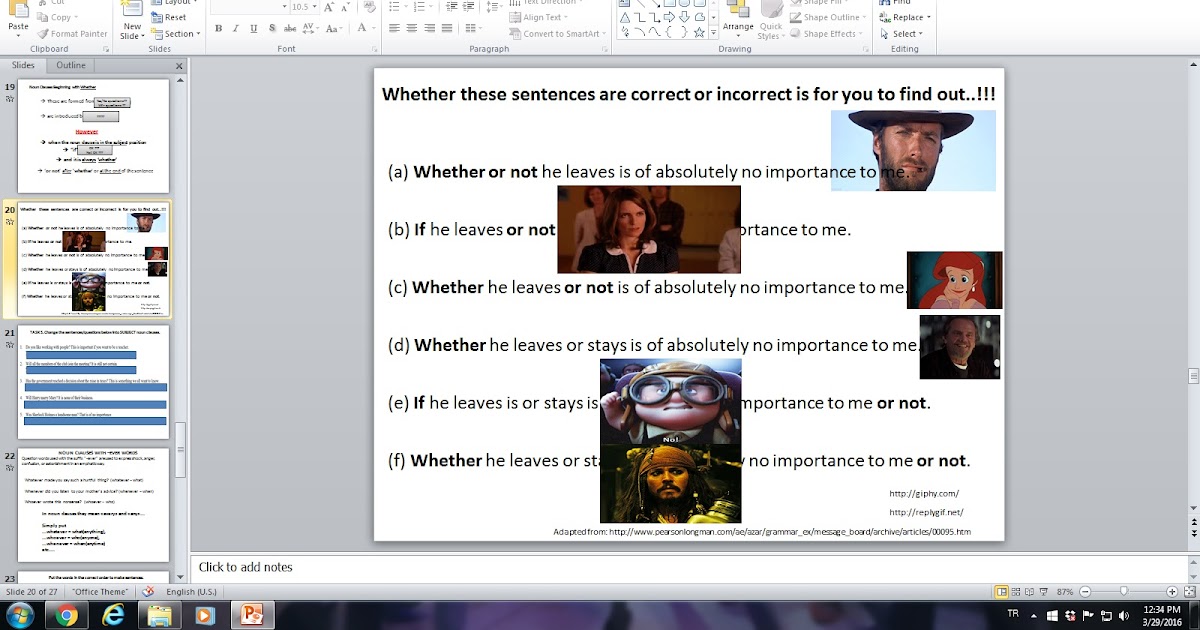Image resolution: width=1200 pixels, height=630 pixels.
Task: Align text left
Action: 395,29
